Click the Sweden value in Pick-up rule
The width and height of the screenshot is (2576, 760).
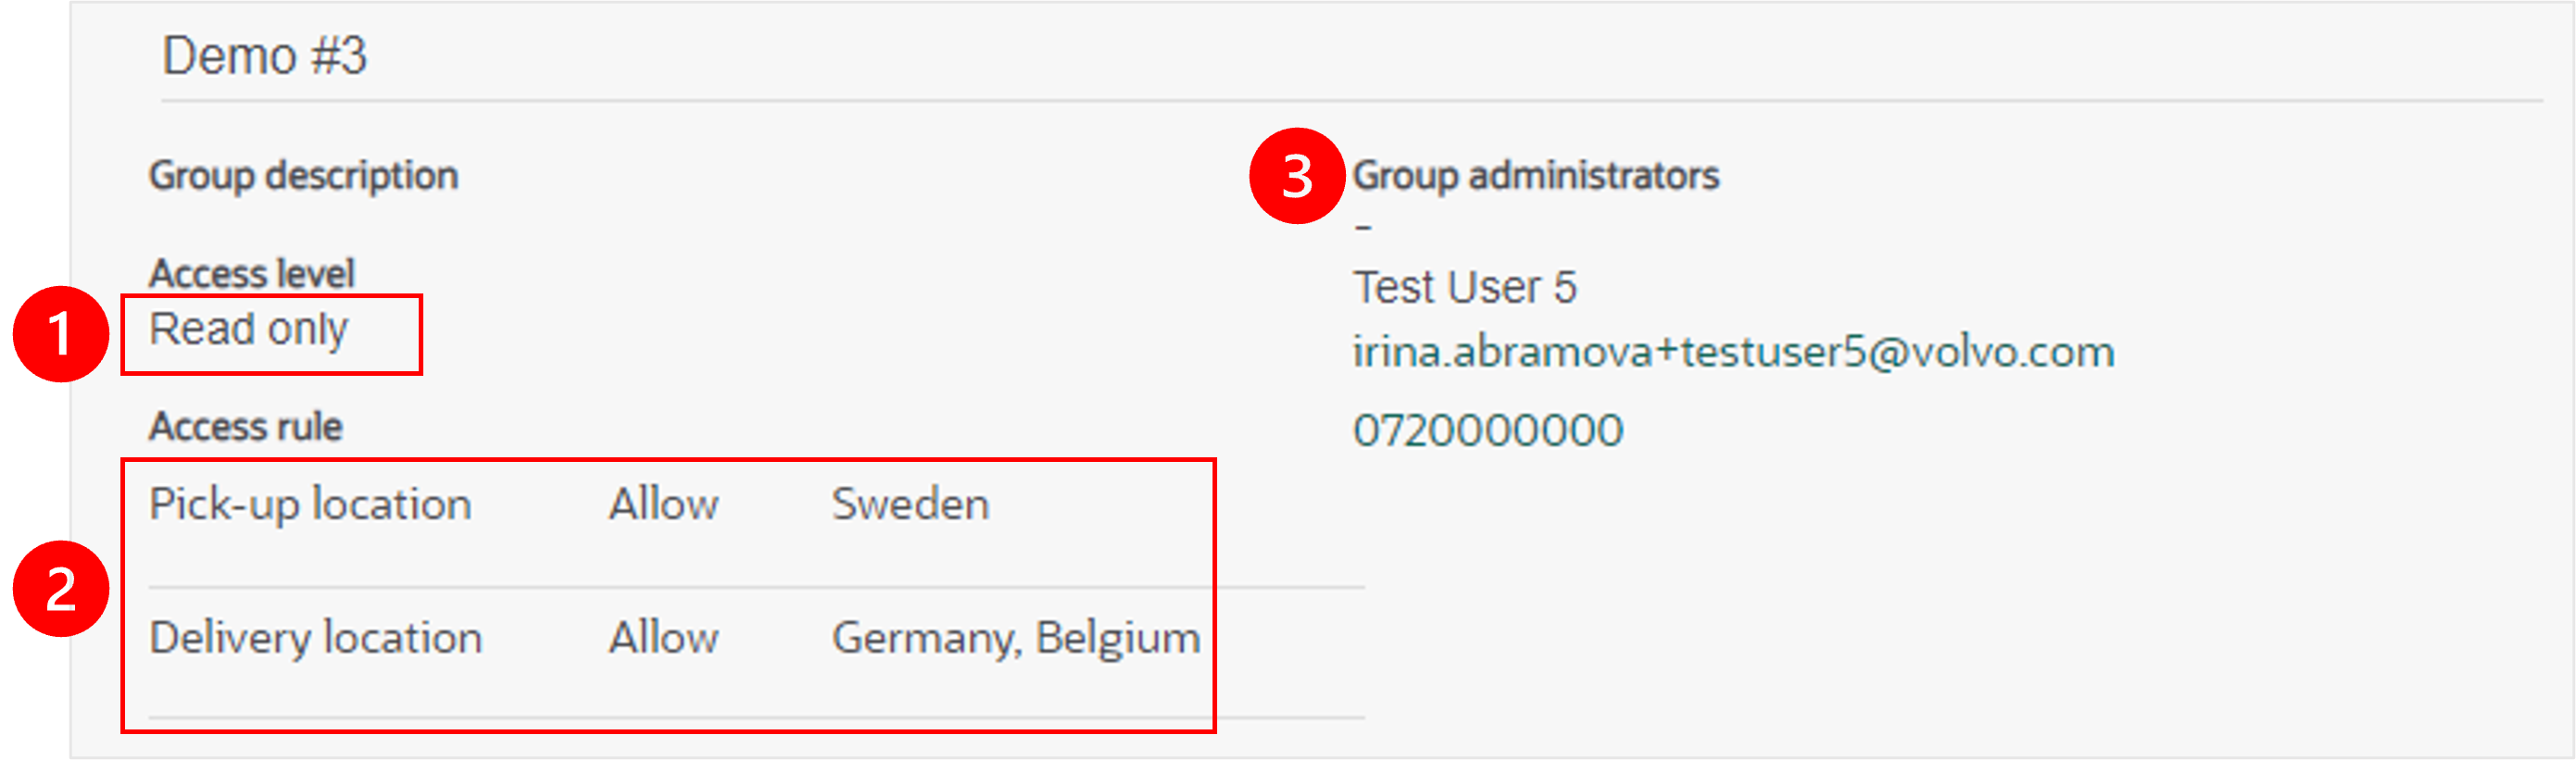click(910, 504)
